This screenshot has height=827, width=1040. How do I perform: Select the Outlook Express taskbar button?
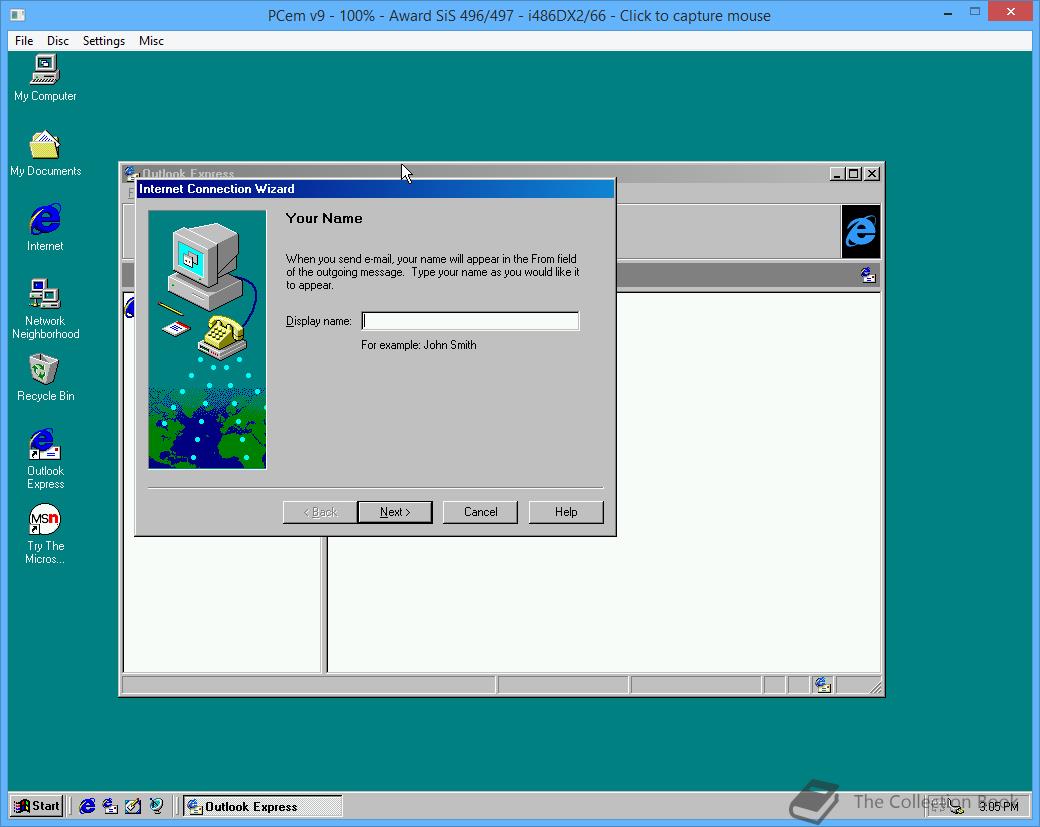[263, 806]
